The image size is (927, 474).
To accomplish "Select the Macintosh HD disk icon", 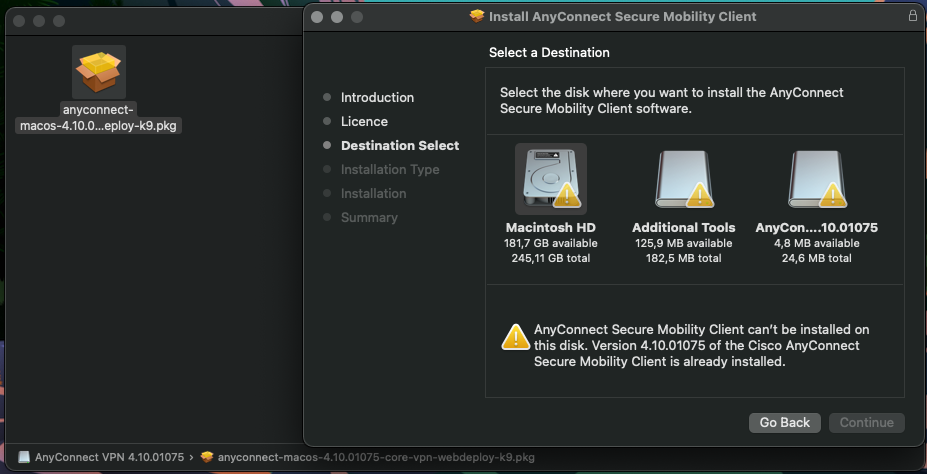I will (x=550, y=178).
